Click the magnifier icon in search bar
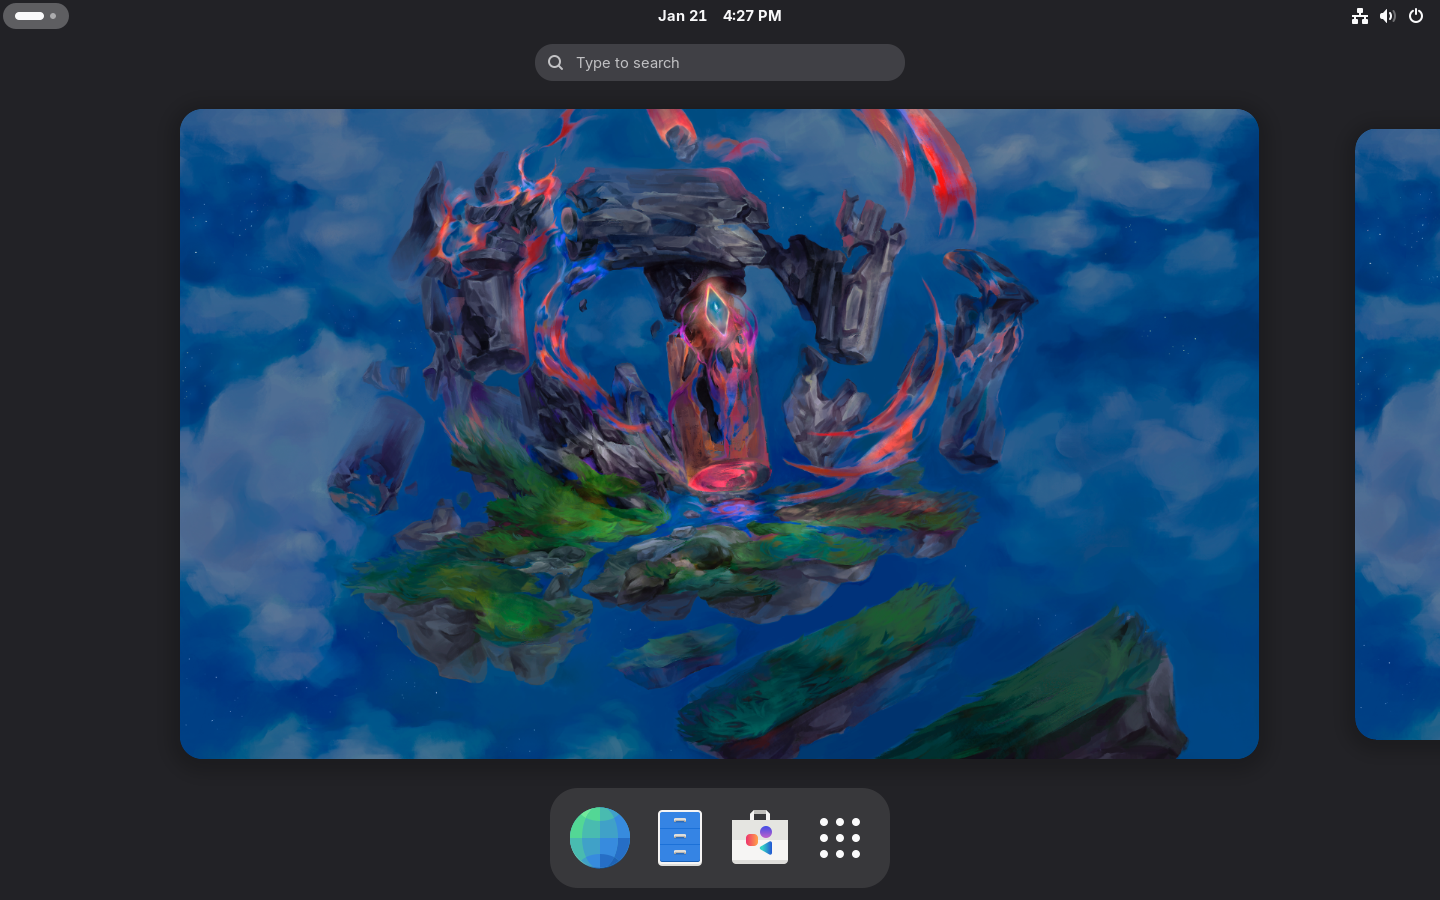1440x900 pixels. 556,63
